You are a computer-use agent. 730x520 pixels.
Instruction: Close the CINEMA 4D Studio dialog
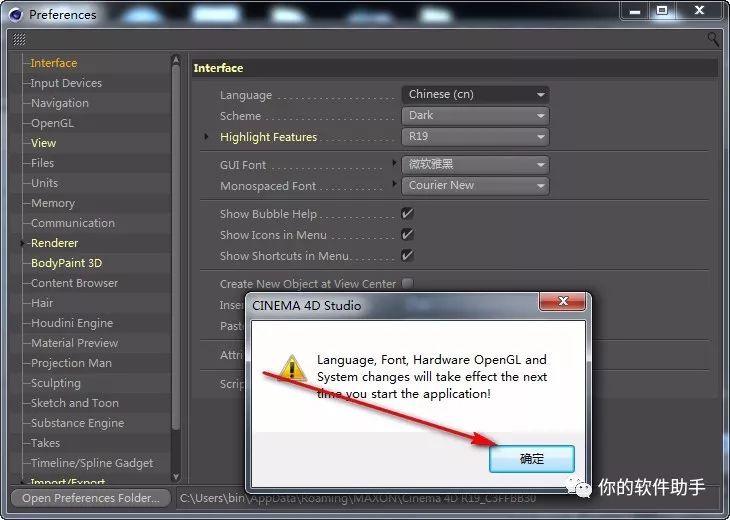pyautogui.click(x=562, y=301)
